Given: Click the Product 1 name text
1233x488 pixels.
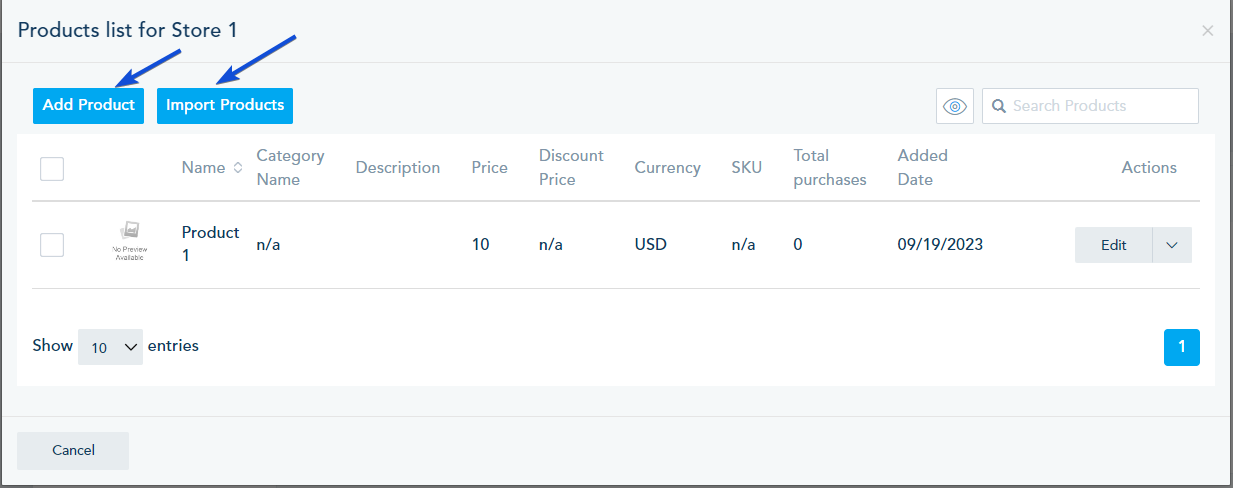Looking at the screenshot, I should click(x=210, y=243).
